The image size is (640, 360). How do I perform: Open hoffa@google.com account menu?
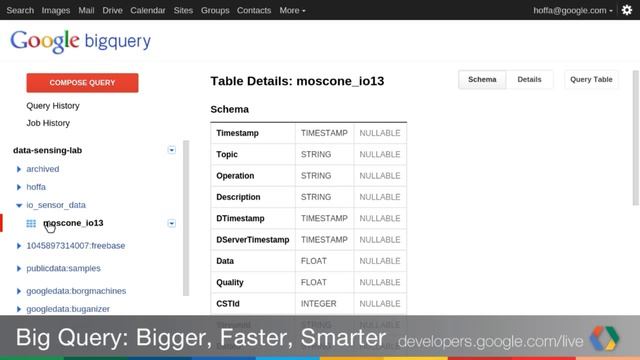[573, 10]
